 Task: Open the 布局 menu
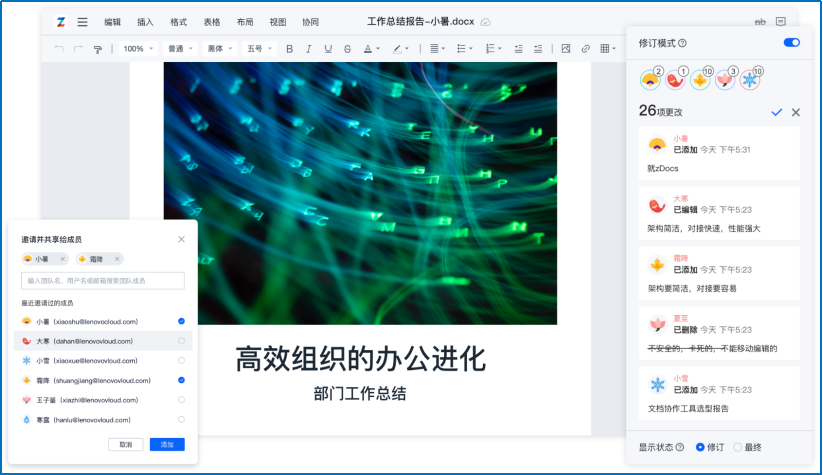[x=245, y=22]
